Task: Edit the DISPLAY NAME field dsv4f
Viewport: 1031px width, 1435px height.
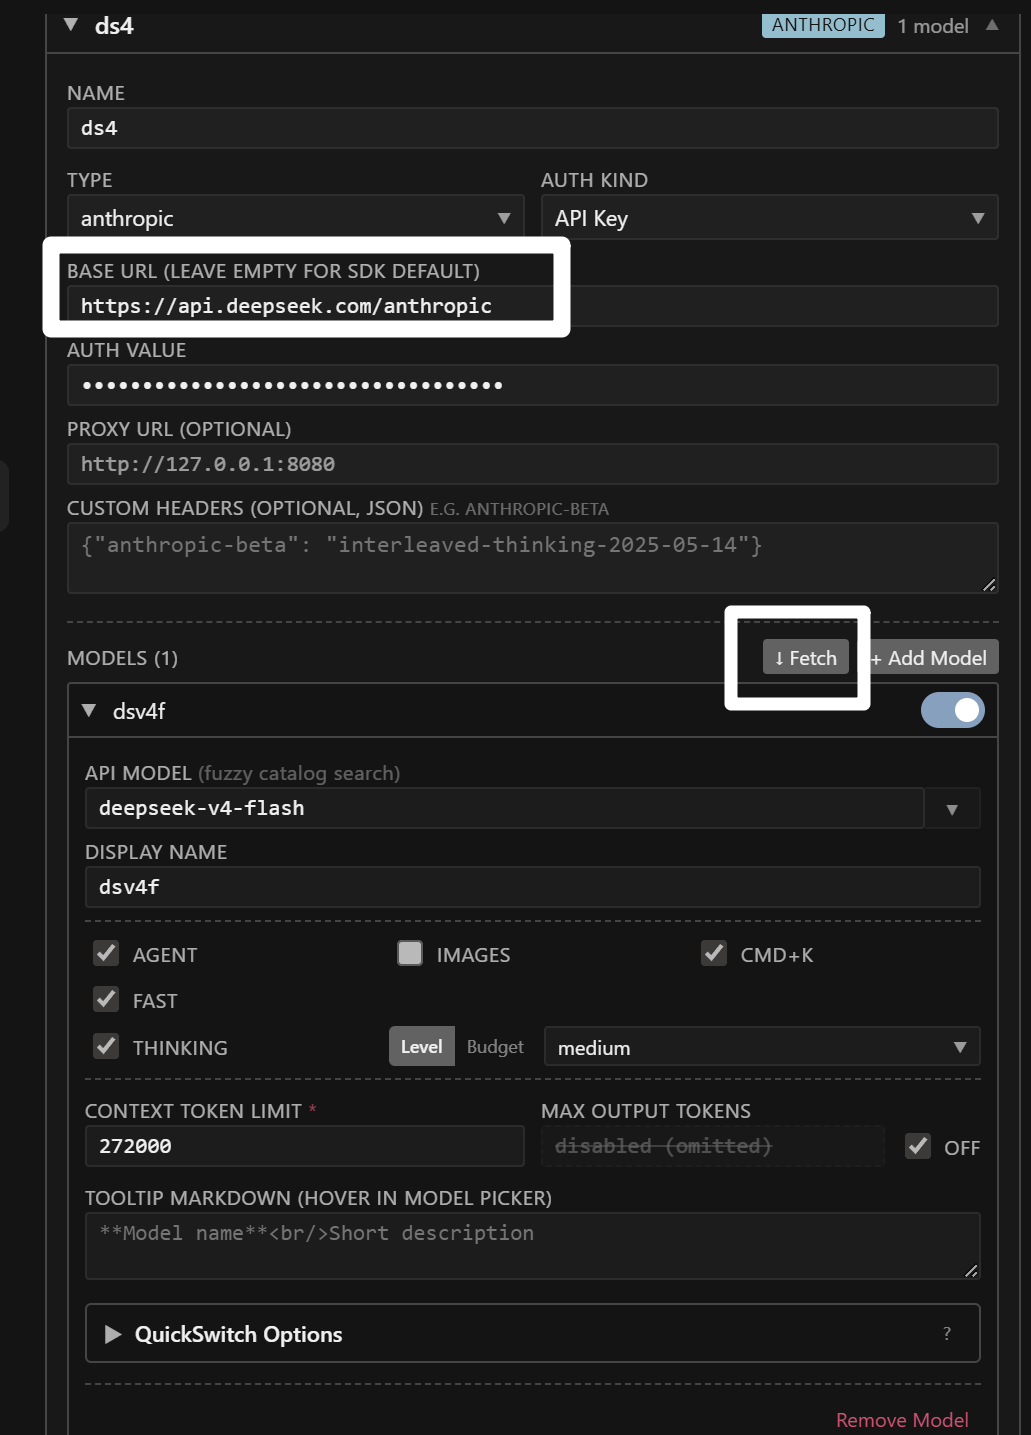Action: click(x=532, y=887)
